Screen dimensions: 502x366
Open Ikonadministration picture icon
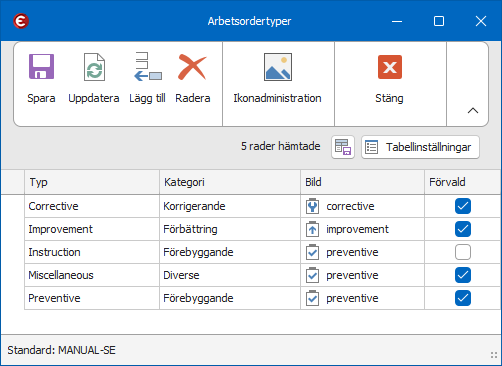point(278,67)
